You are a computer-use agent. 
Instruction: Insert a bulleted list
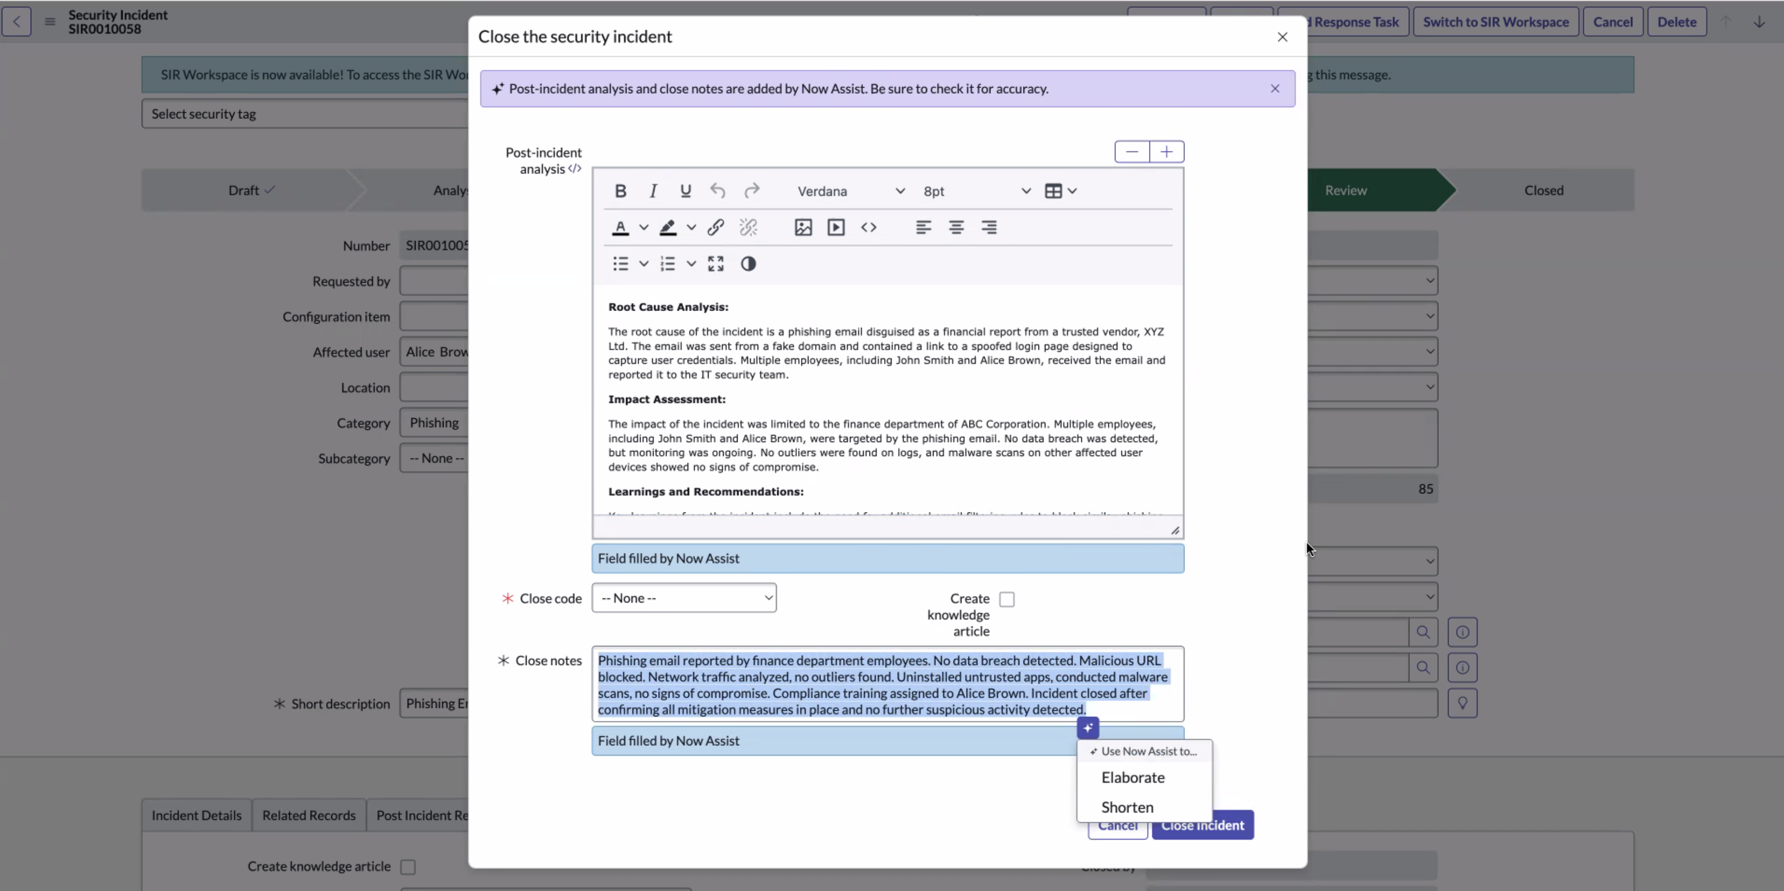(620, 264)
